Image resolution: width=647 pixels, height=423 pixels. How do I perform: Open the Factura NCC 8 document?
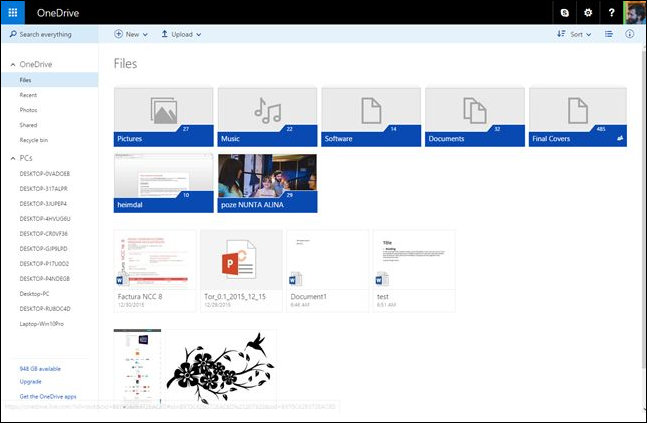155,271
